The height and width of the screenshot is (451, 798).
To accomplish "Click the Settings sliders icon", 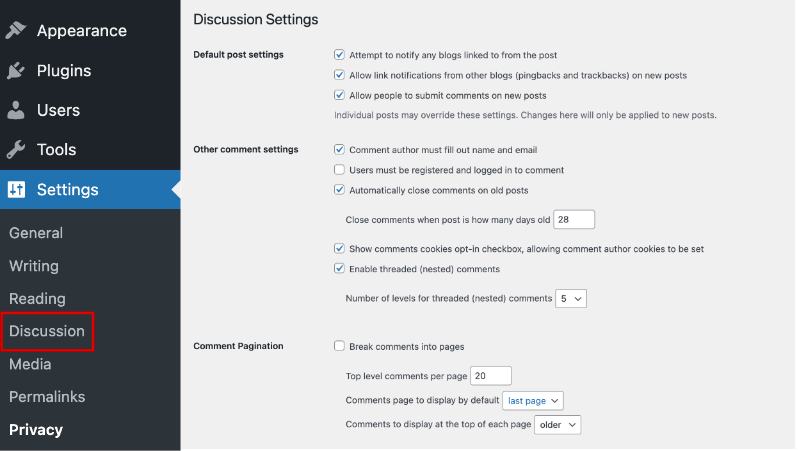I will [16, 189].
